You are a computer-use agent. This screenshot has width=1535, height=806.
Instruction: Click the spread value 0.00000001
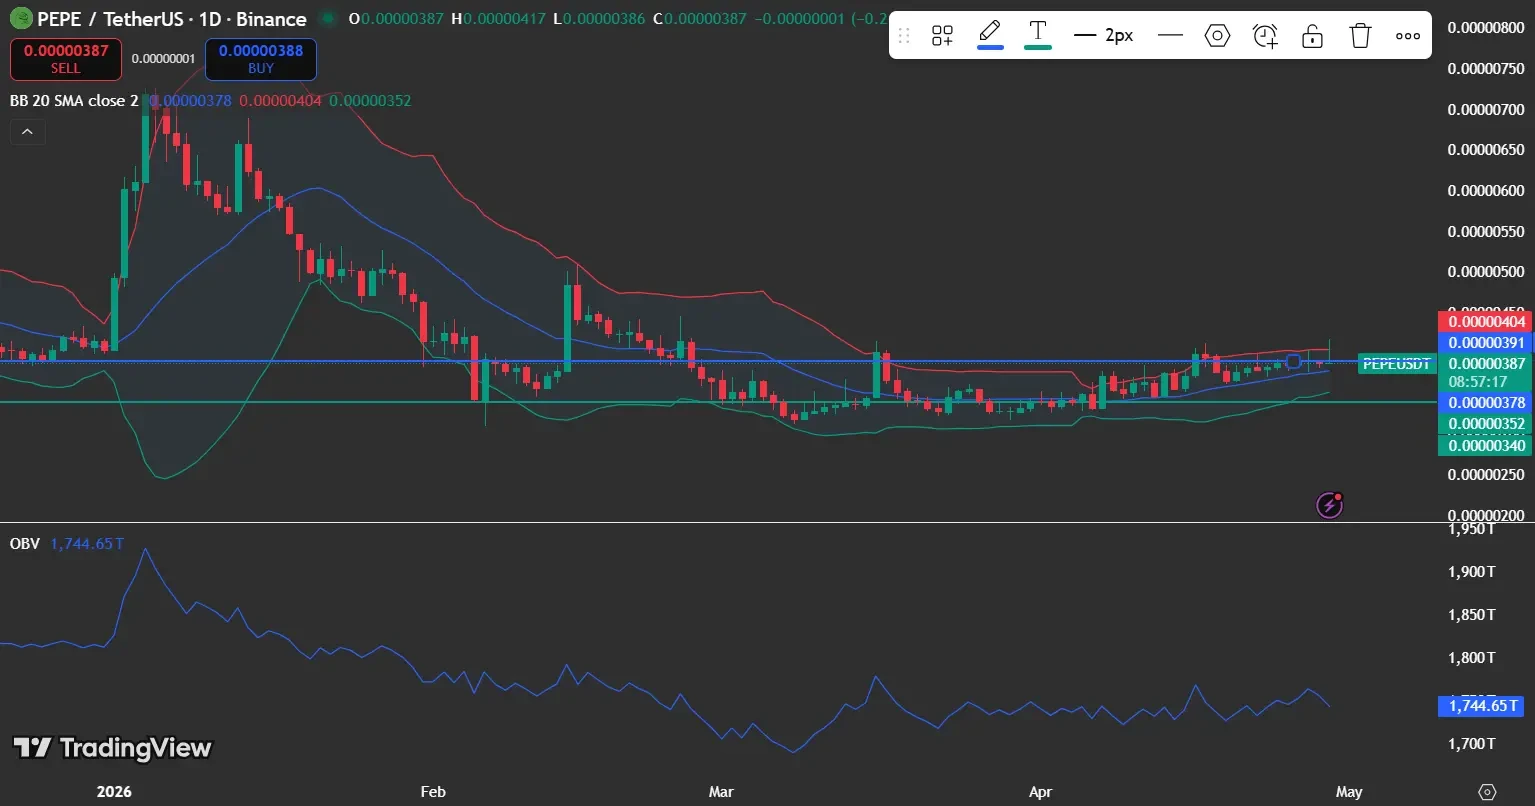(x=163, y=59)
